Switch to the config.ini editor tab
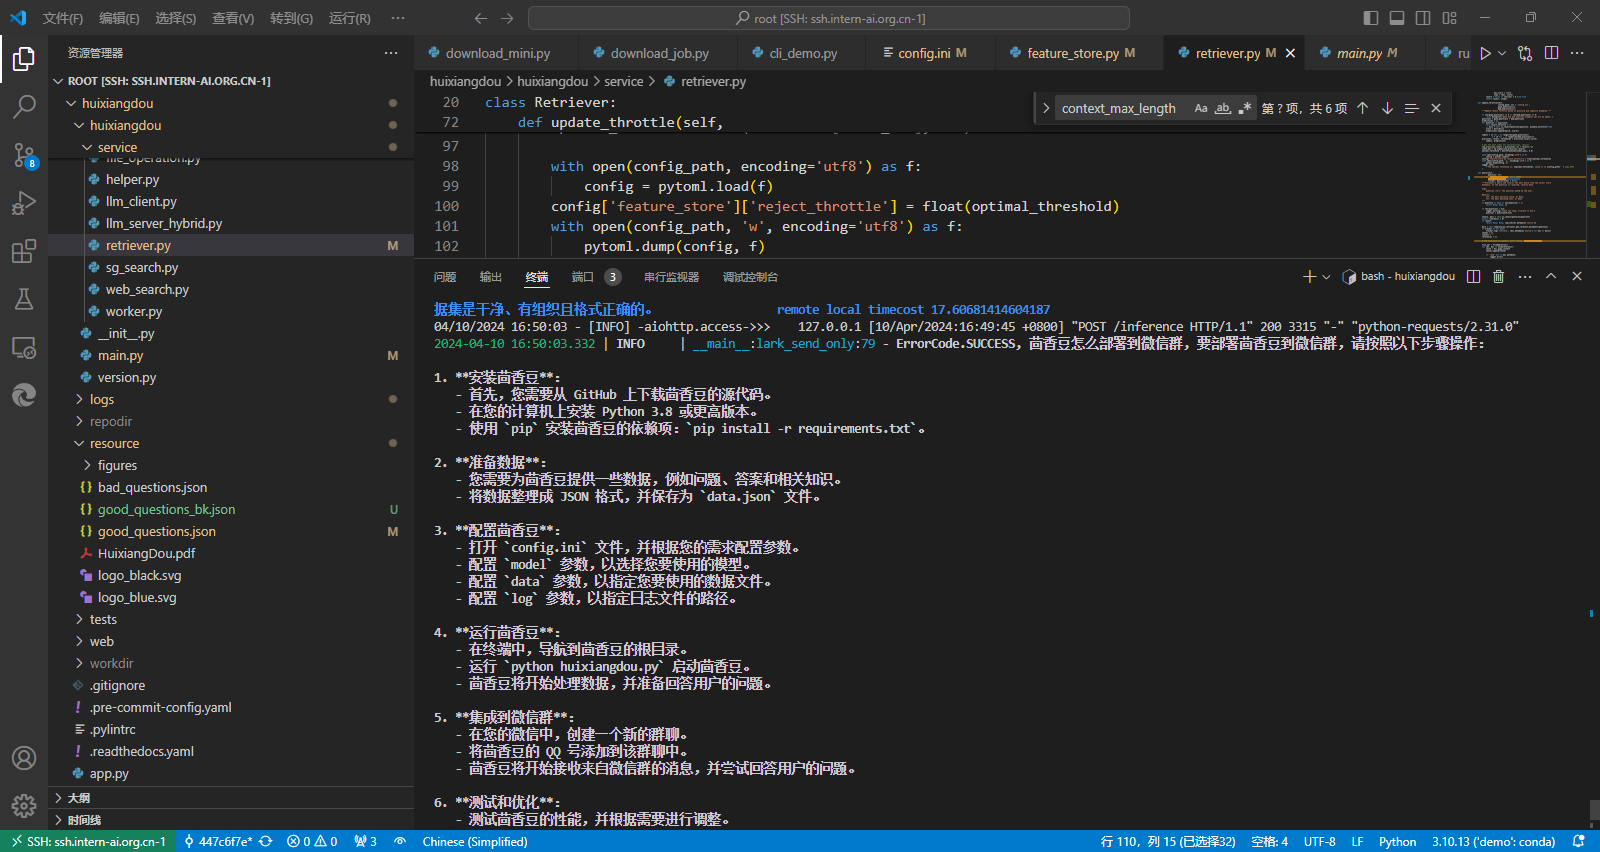Screen dimensions: 1600x852 [923, 53]
